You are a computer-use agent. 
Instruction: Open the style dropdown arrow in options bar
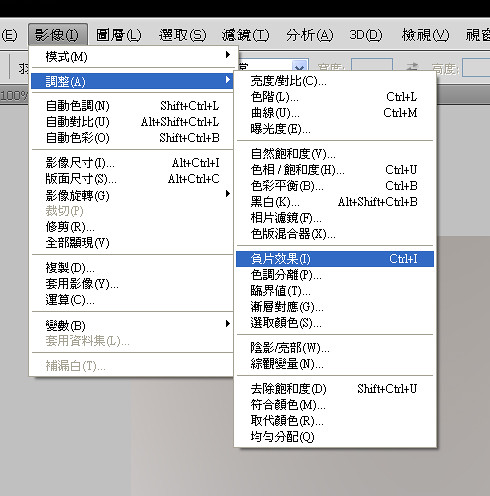pos(299,65)
